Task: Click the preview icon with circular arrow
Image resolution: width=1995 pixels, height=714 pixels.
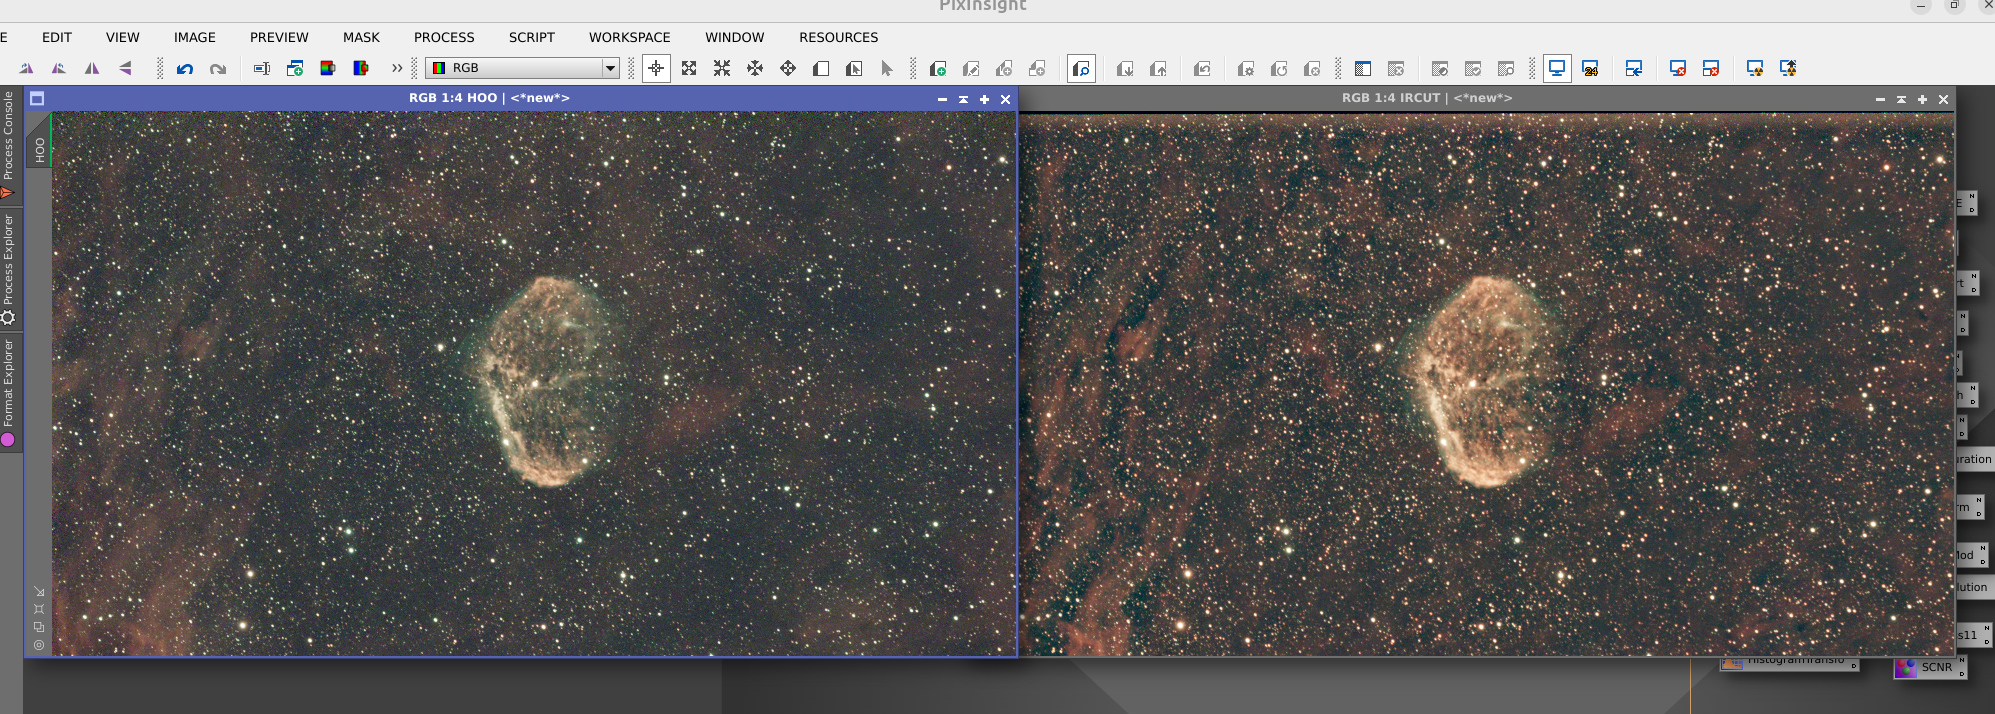Action: coord(1279,69)
